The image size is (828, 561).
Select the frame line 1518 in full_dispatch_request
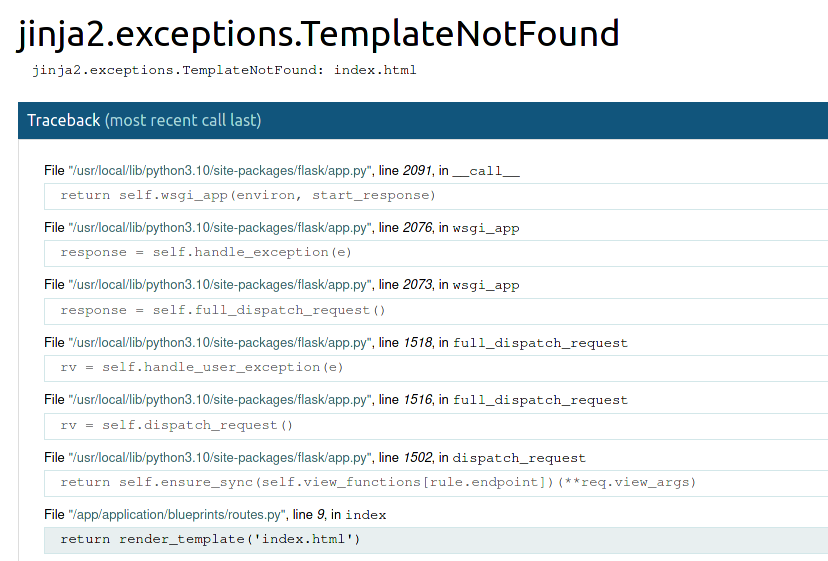point(336,342)
